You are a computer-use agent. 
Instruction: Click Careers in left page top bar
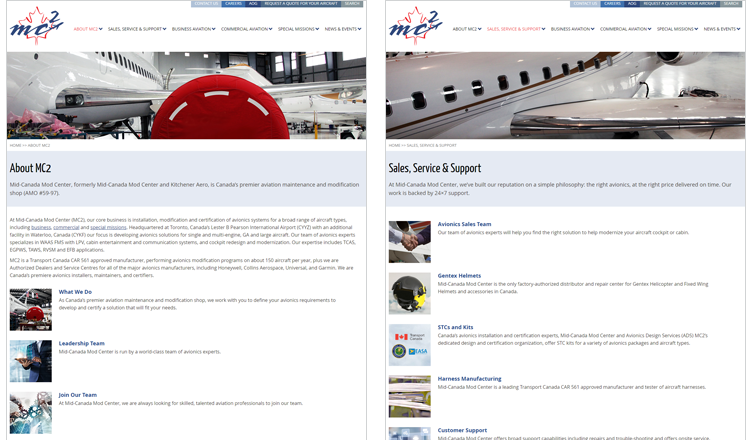click(233, 3)
